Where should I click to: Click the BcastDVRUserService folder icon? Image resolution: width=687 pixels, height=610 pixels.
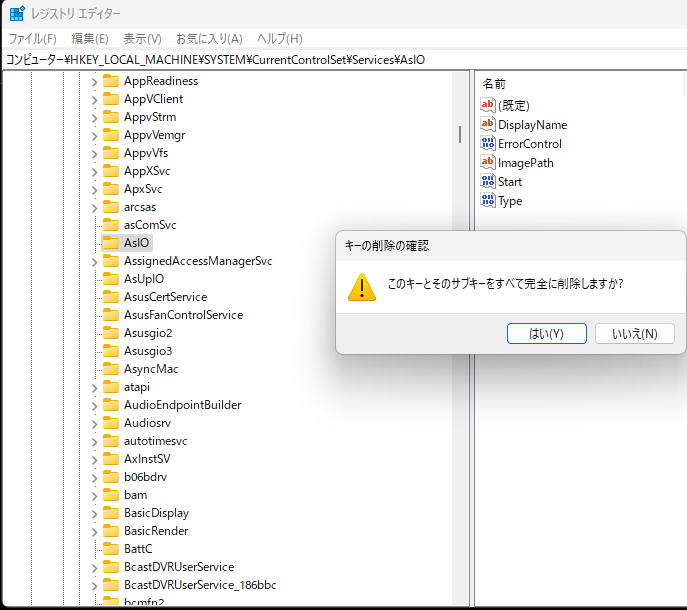pyautogui.click(x=111, y=566)
